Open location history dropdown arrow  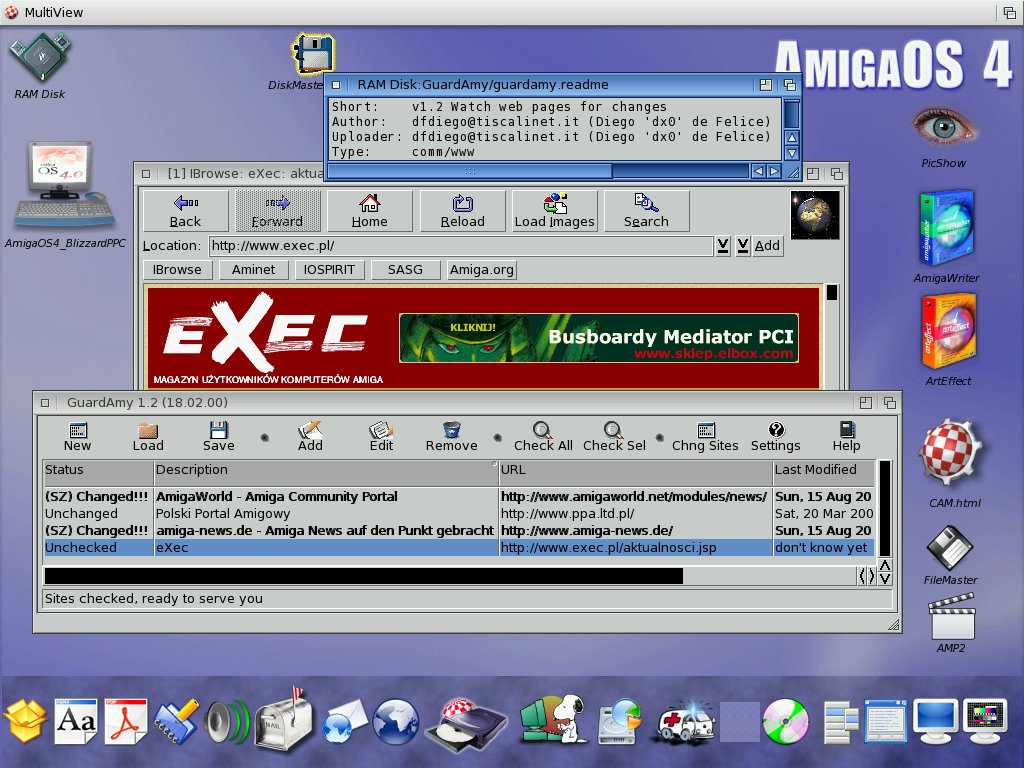click(x=723, y=246)
